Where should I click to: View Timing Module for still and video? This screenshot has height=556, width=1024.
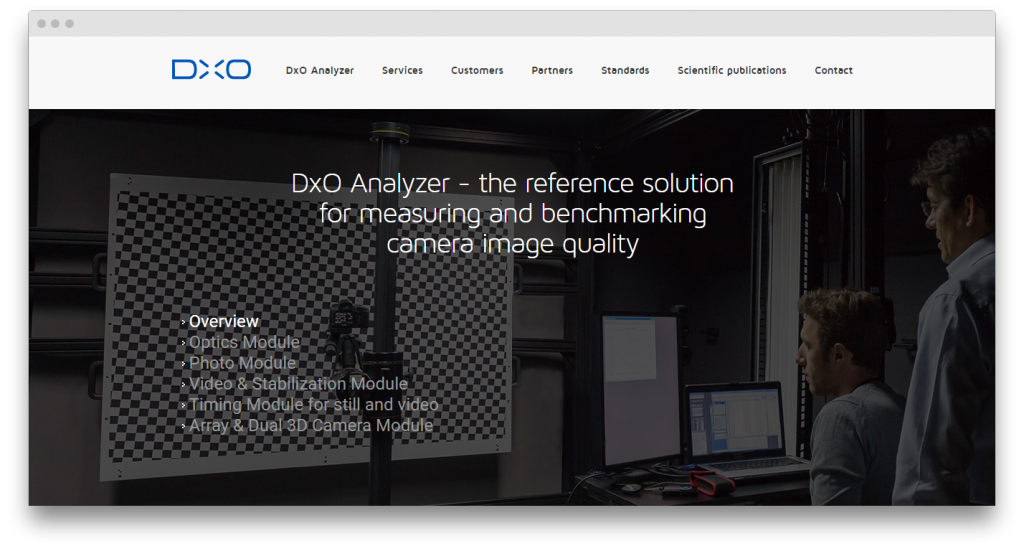(313, 405)
